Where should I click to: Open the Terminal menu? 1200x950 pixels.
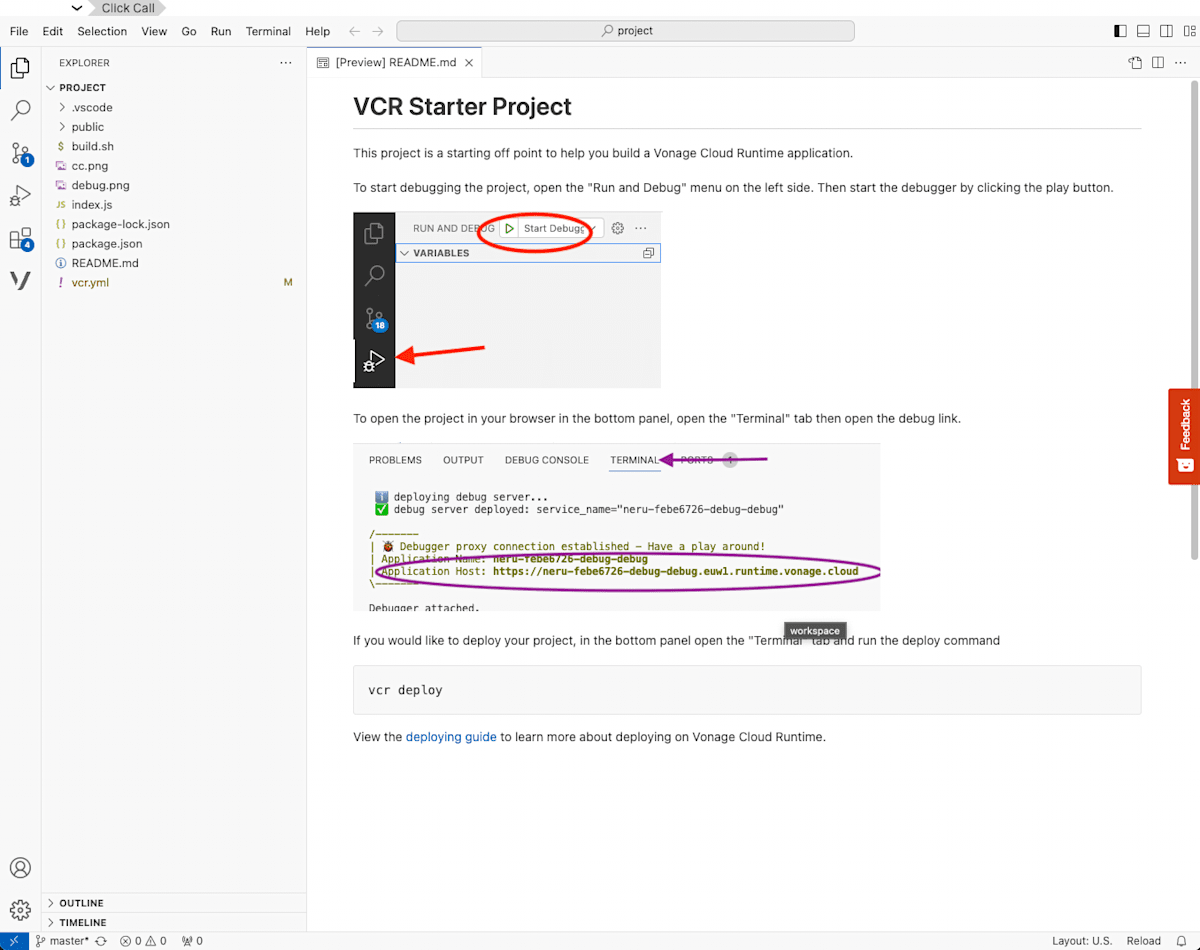tap(268, 31)
